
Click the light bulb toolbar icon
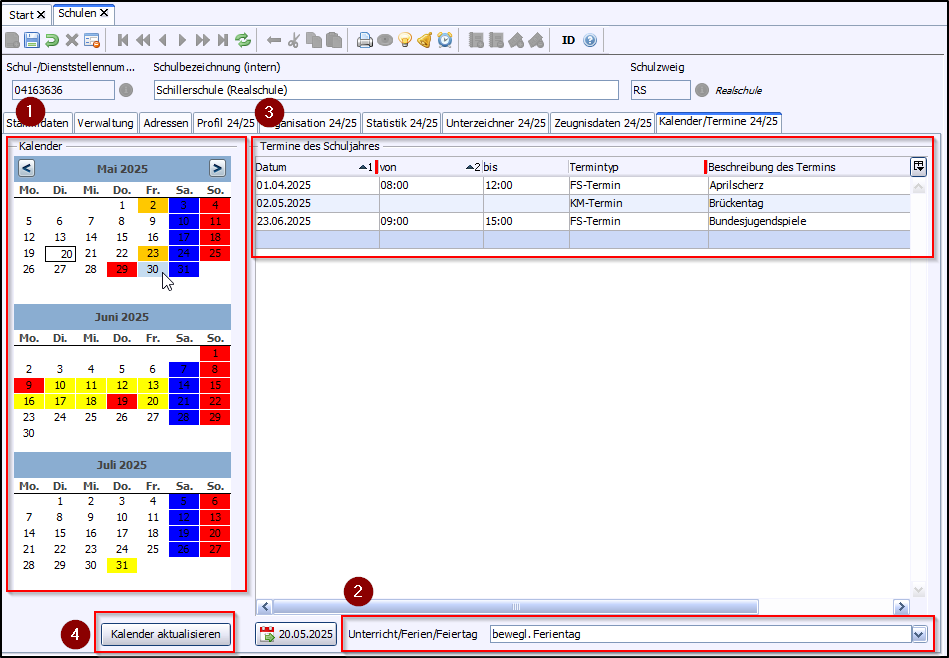[x=405, y=41]
